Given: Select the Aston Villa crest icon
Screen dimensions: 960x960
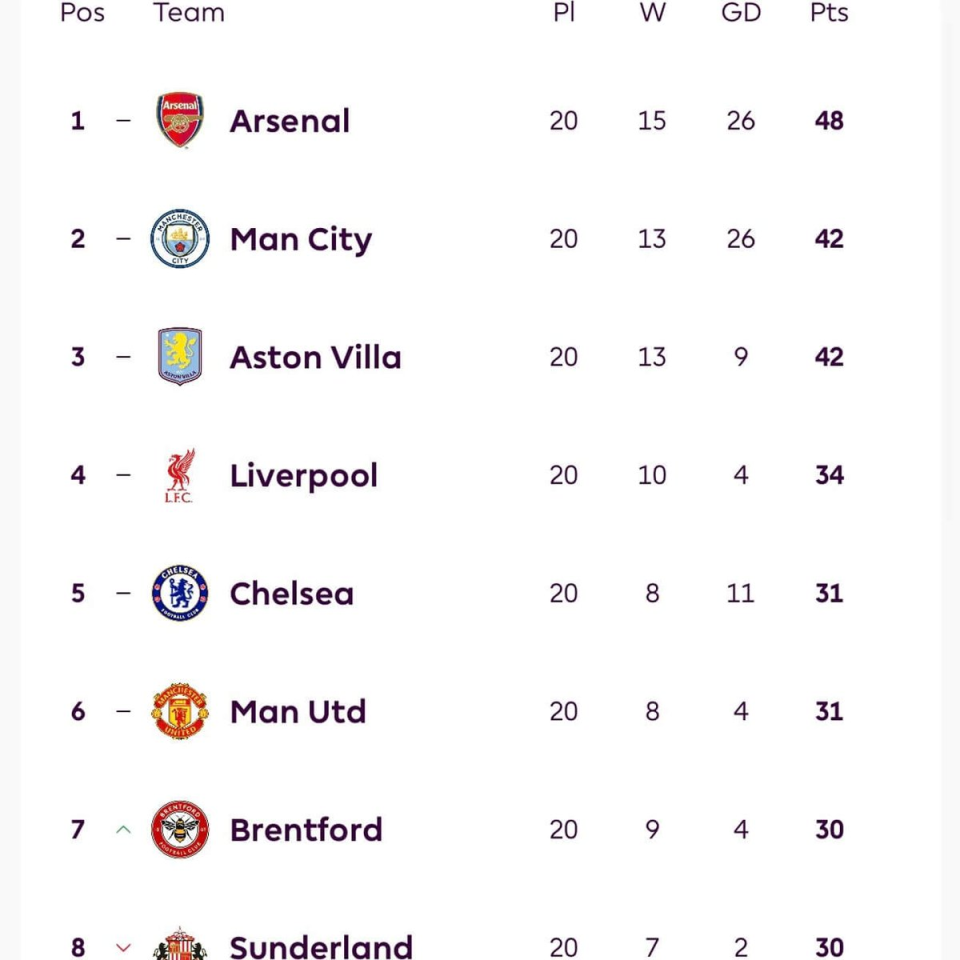Looking at the screenshot, I should click(180, 357).
